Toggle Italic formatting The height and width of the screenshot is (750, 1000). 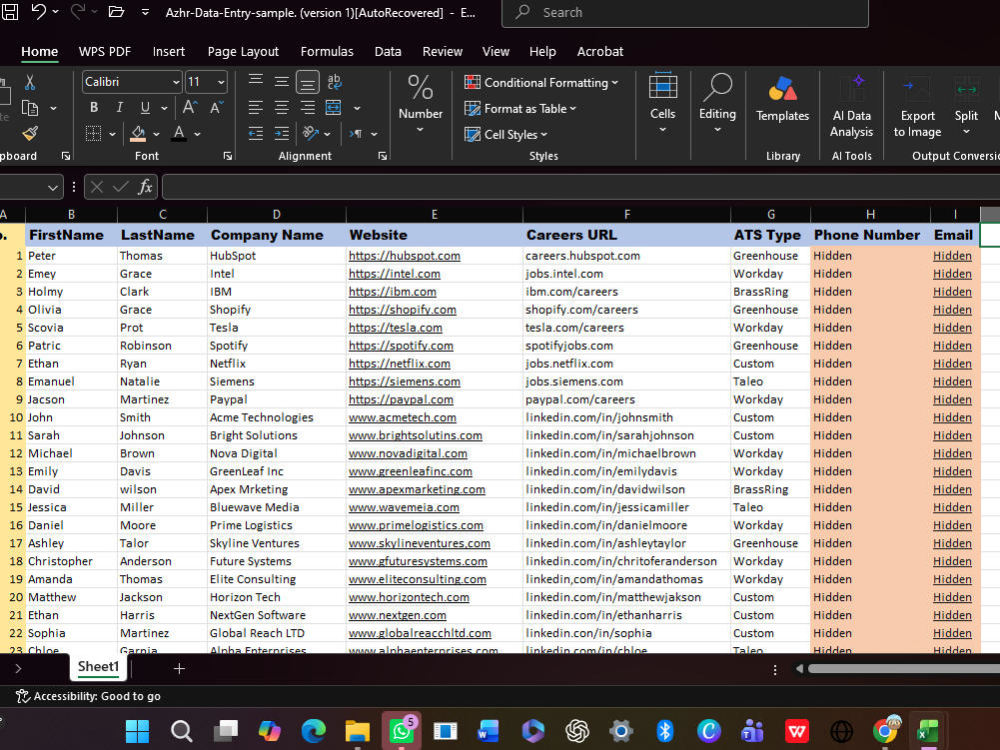[x=119, y=107]
